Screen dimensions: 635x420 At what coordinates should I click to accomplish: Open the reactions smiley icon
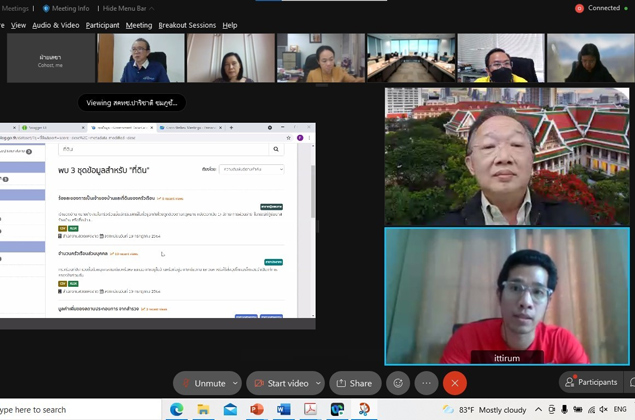point(398,383)
